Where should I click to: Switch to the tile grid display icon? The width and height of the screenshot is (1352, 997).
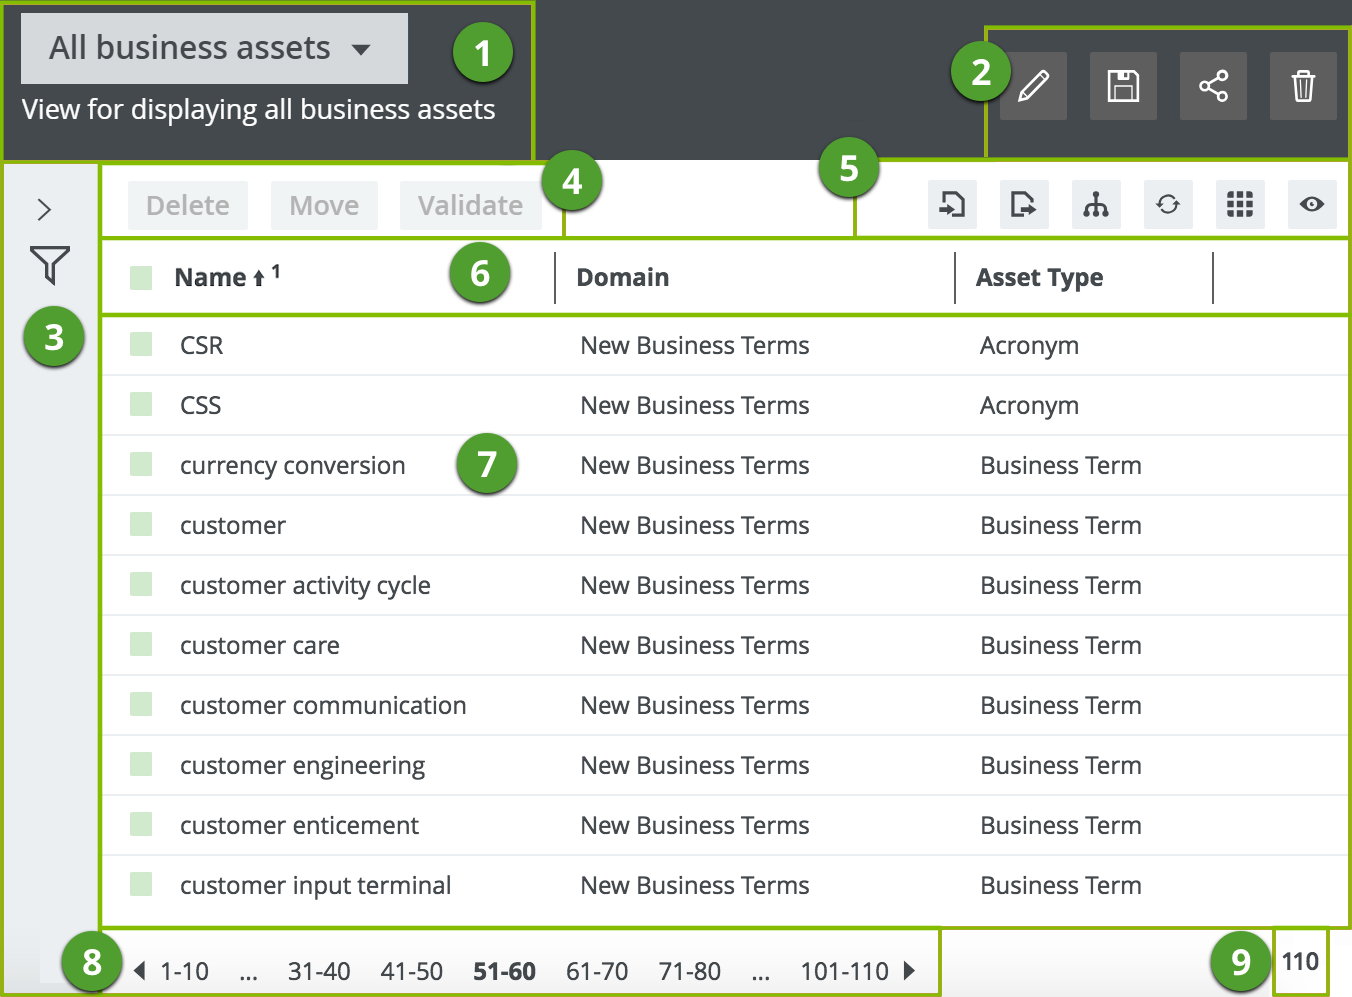[x=1240, y=205]
